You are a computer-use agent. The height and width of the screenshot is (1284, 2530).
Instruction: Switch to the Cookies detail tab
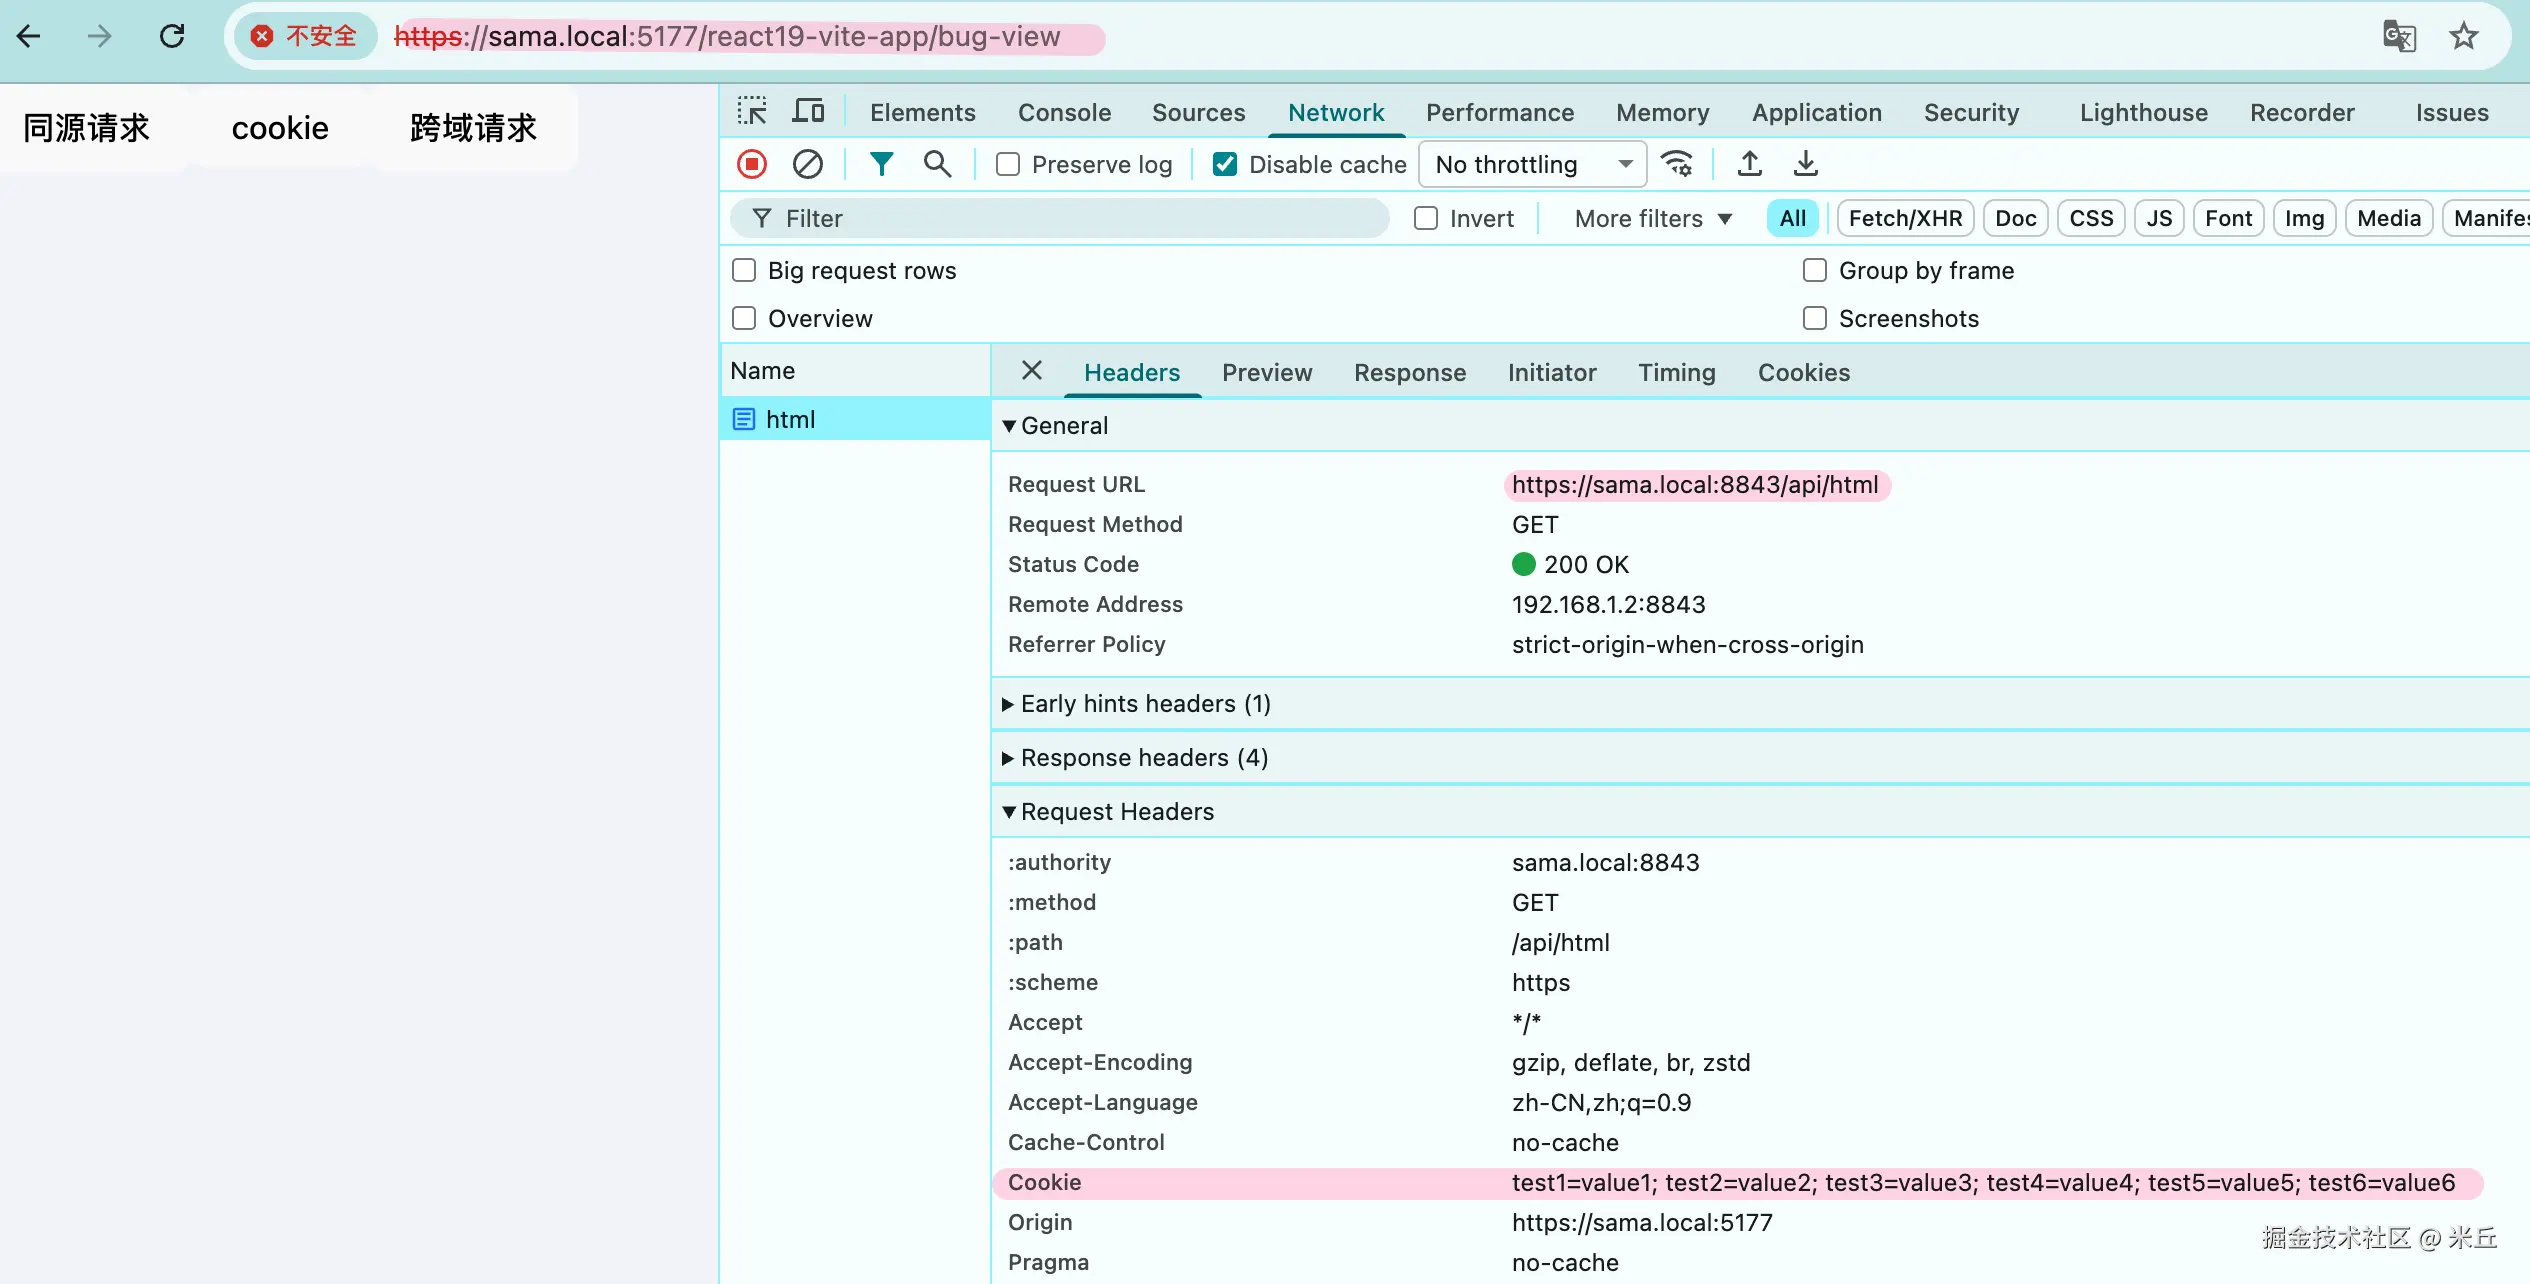(1803, 372)
